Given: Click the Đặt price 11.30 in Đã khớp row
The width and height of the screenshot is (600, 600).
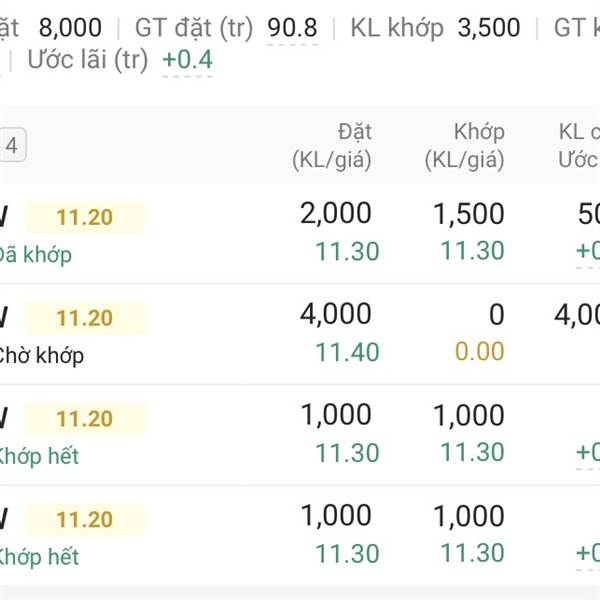Looking at the screenshot, I should click(347, 251).
